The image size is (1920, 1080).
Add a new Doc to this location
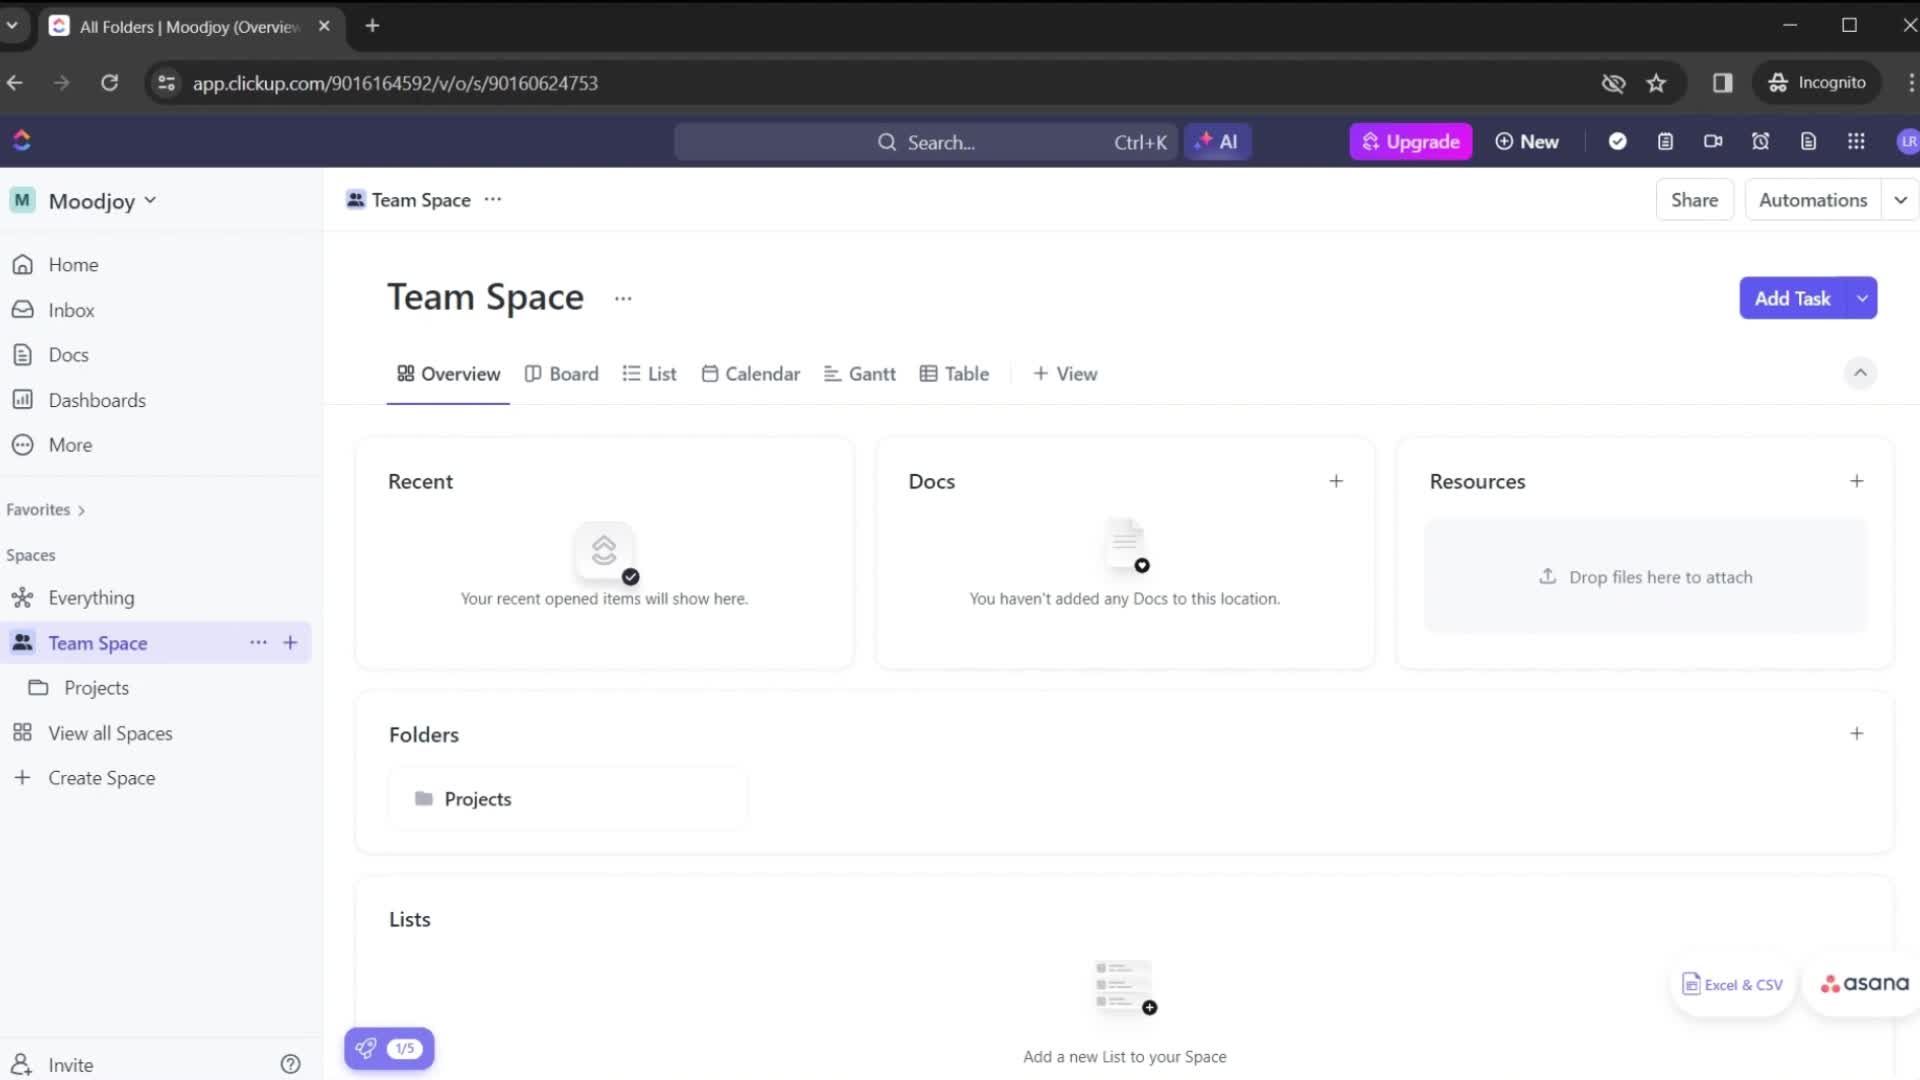click(x=1336, y=481)
